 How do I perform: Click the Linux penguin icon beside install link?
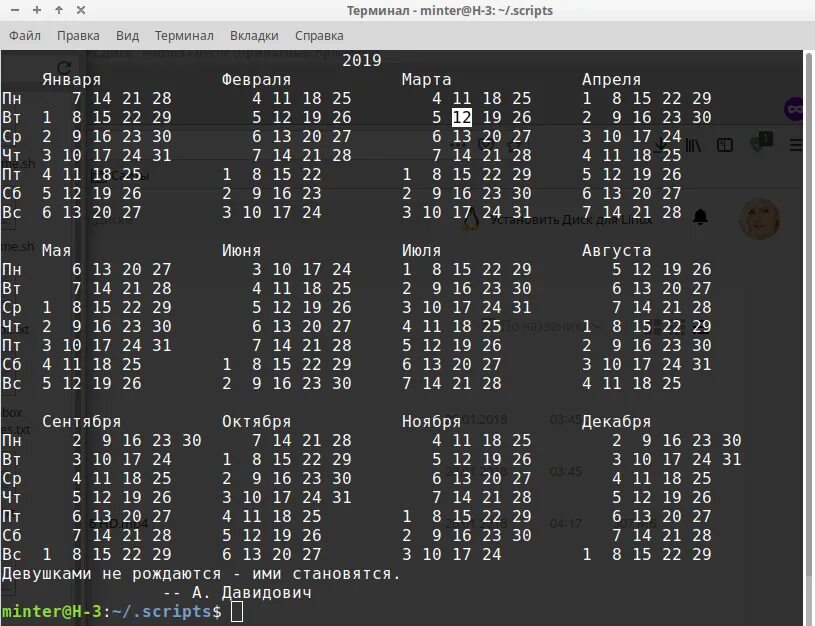click(471, 219)
